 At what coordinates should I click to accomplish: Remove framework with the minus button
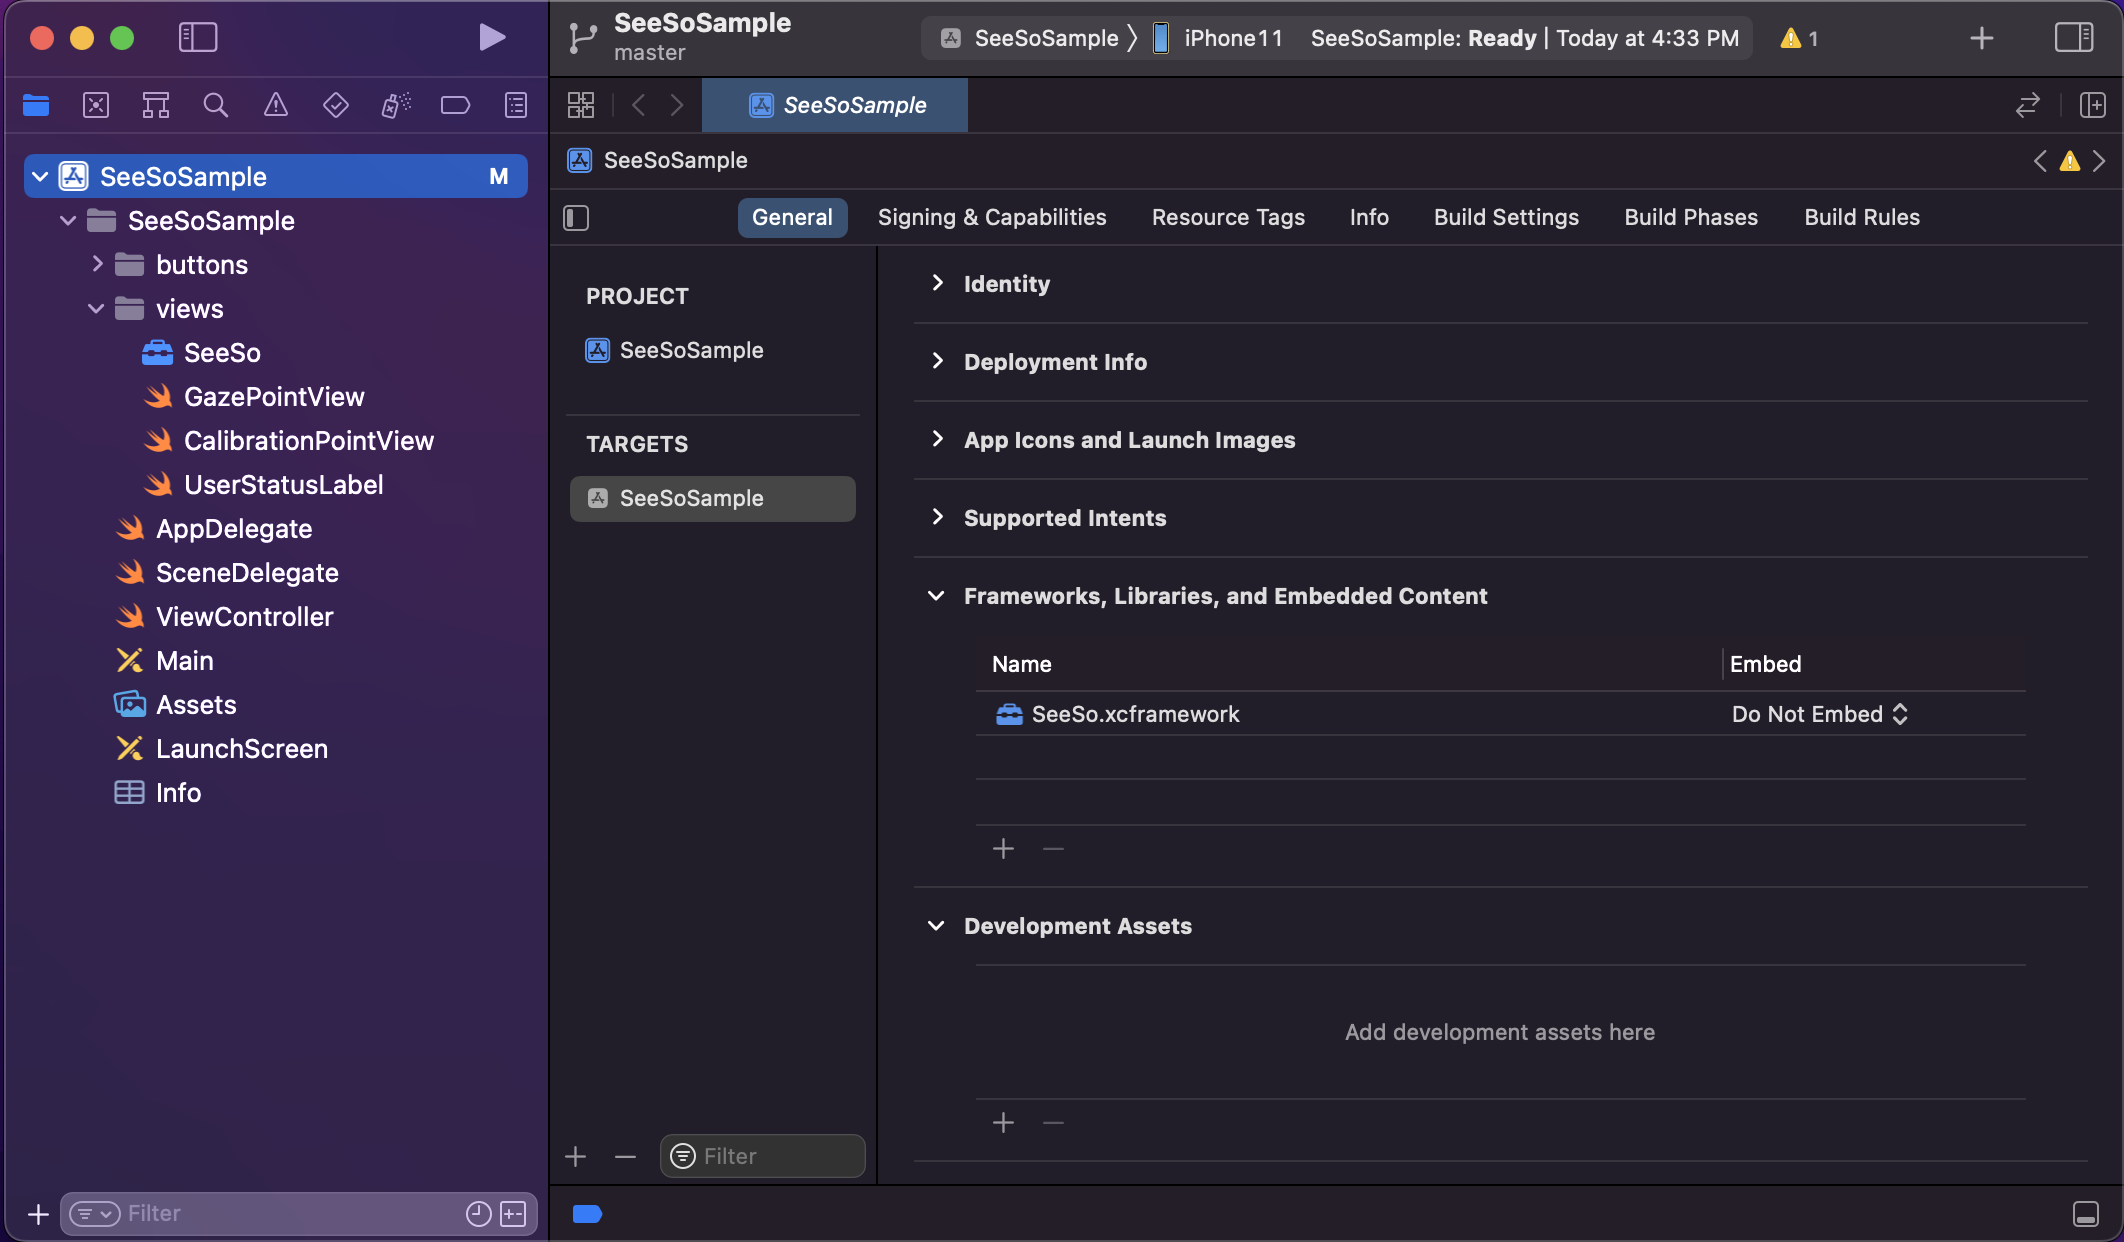point(1053,849)
